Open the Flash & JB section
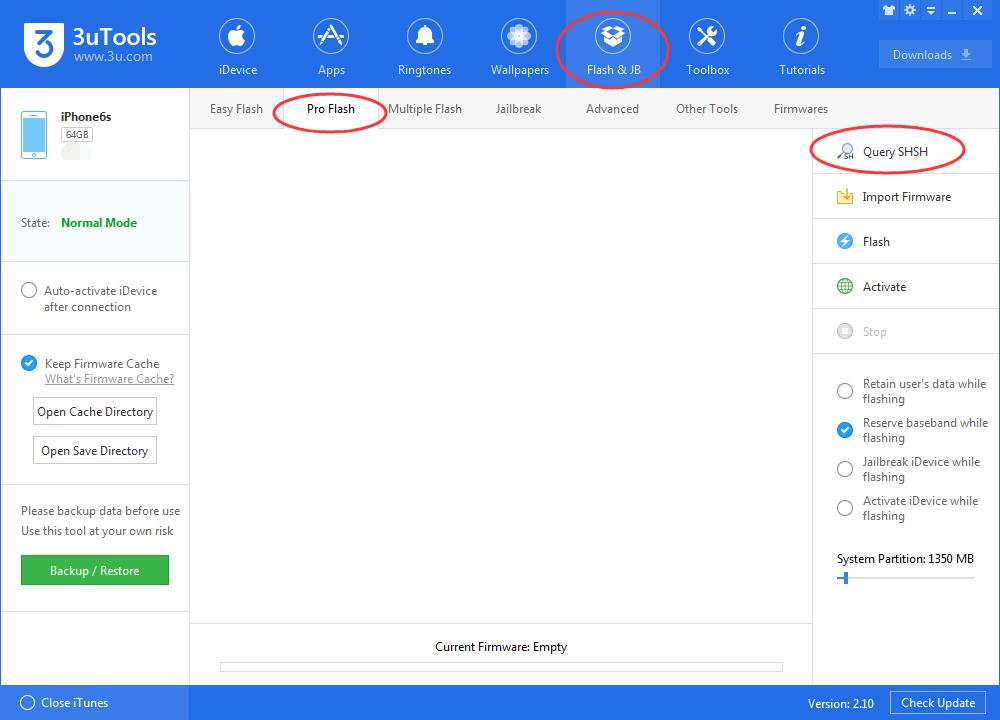This screenshot has height=720, width=1000. (x=613, y=46)
